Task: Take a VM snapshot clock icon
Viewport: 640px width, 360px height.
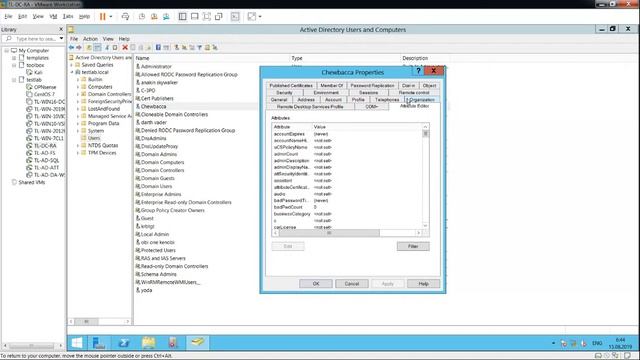Action: tap(142, 16)
